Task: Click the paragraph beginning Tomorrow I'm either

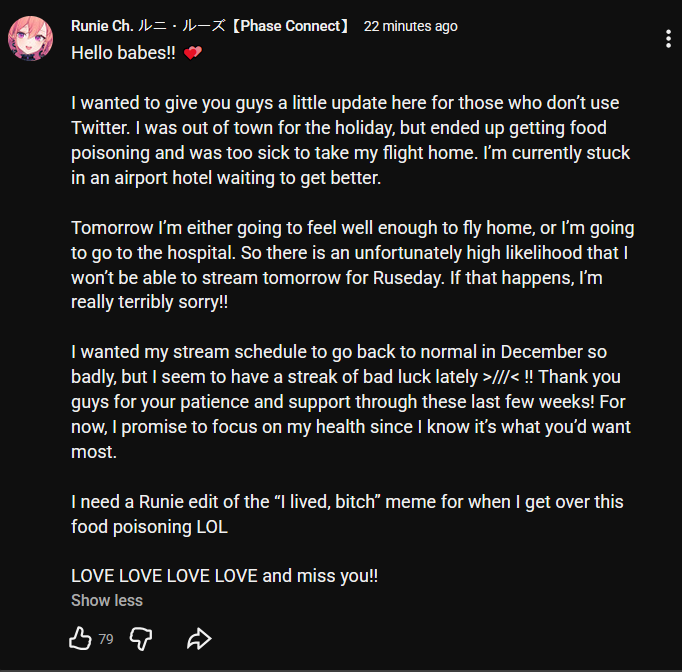Action: click(x=353, y=265)
